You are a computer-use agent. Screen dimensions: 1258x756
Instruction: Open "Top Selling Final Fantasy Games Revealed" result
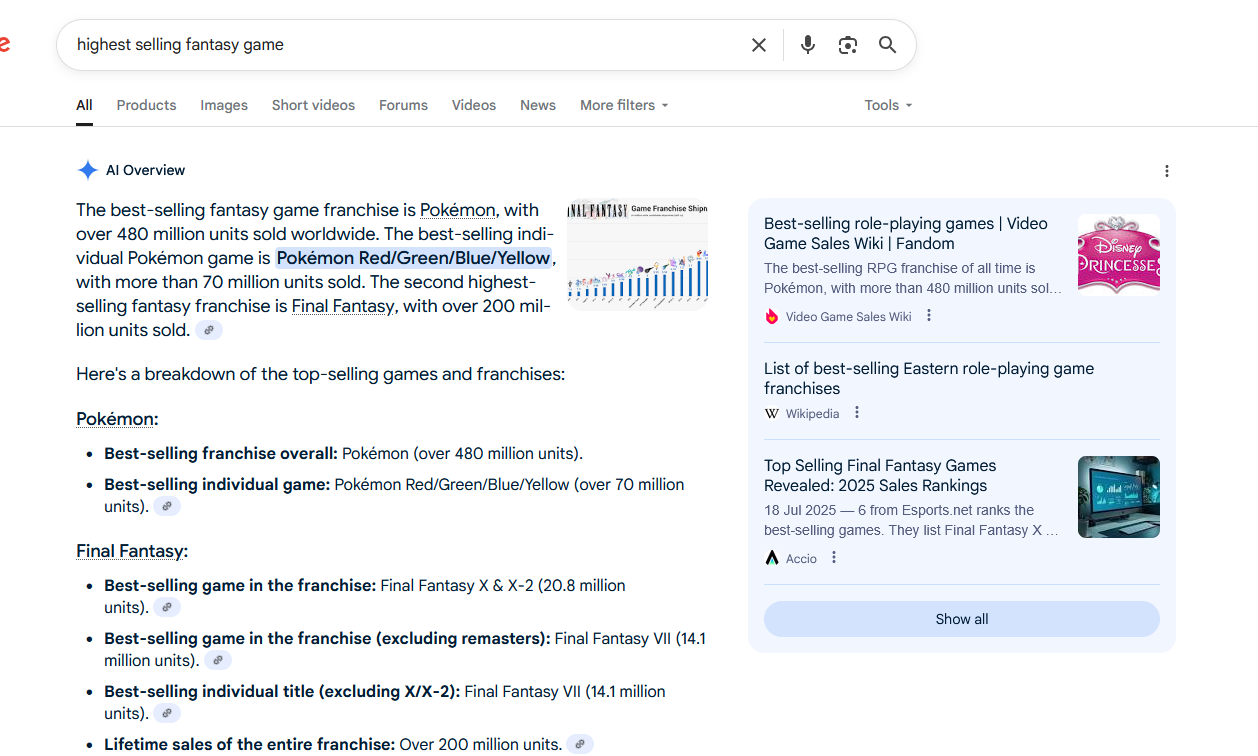tap(880, 476)
